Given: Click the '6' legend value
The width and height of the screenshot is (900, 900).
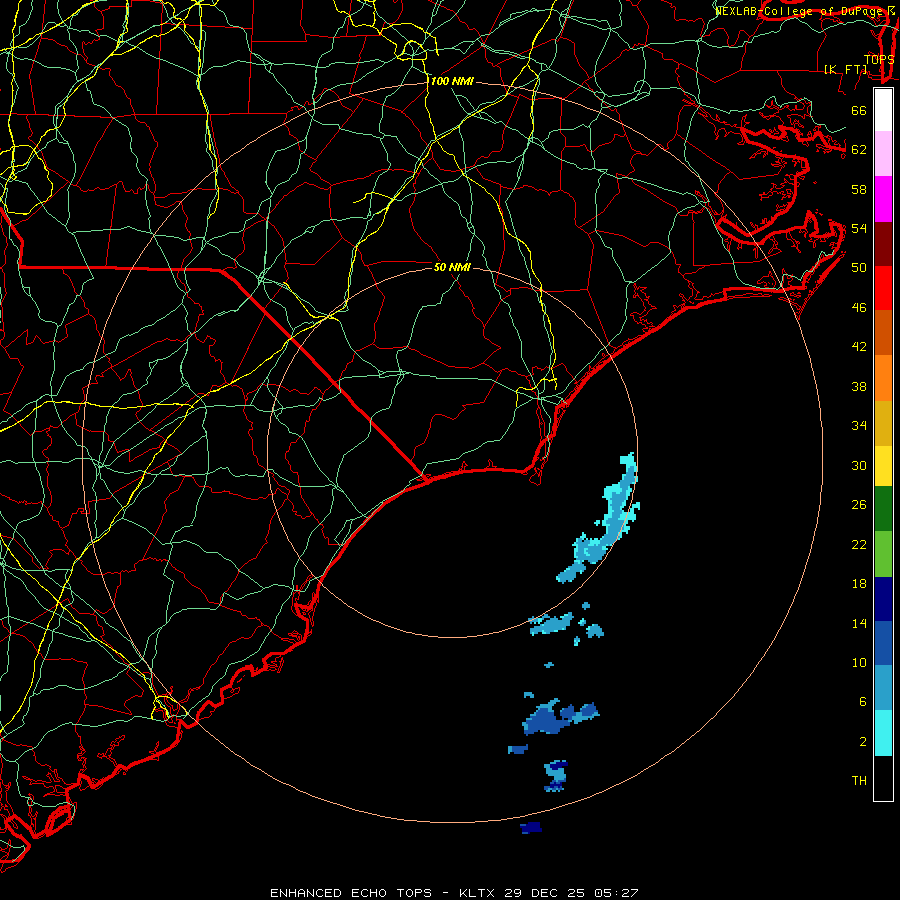Looking at the screenshot, I should pos(863,702).
